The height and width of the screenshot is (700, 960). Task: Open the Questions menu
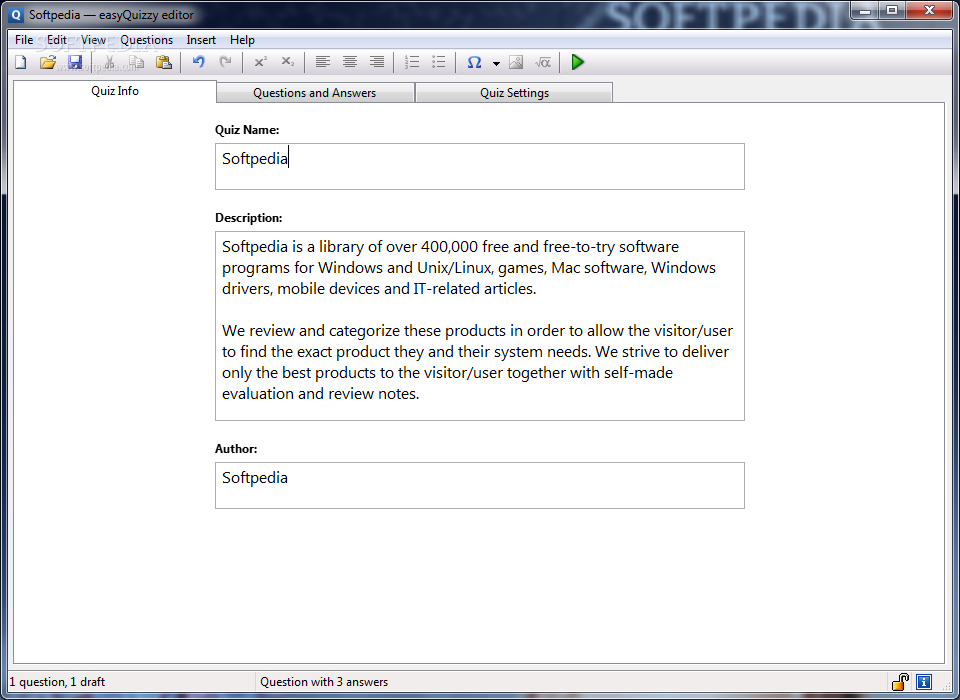tap(146, 40)
